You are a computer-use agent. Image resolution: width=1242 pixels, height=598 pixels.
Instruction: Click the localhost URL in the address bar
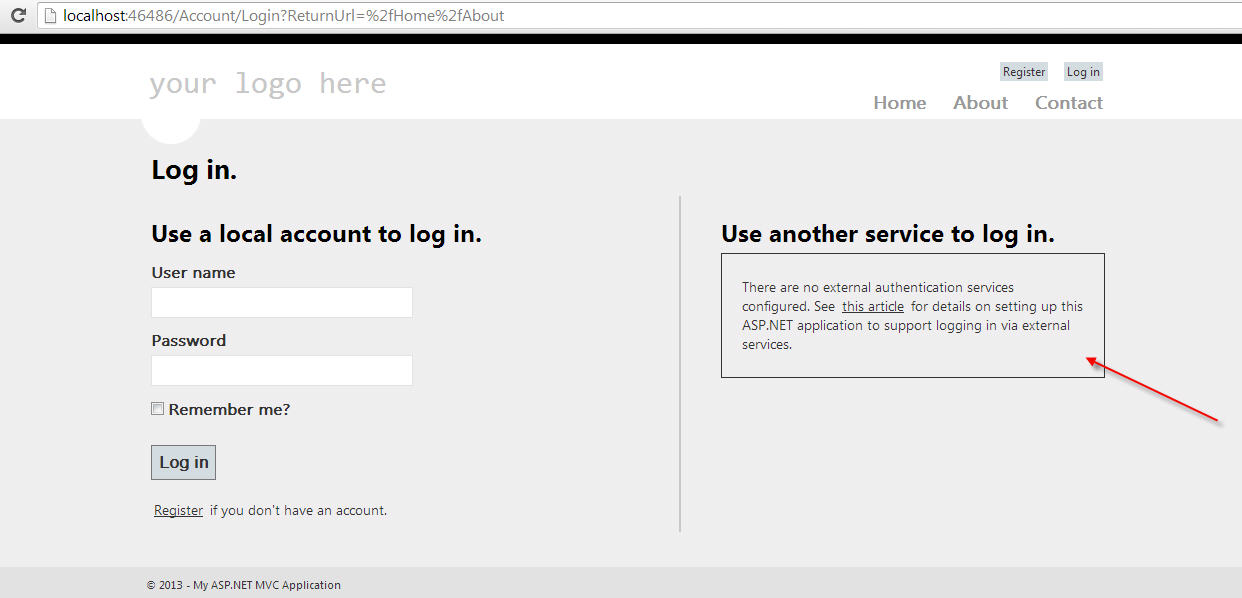283,16
